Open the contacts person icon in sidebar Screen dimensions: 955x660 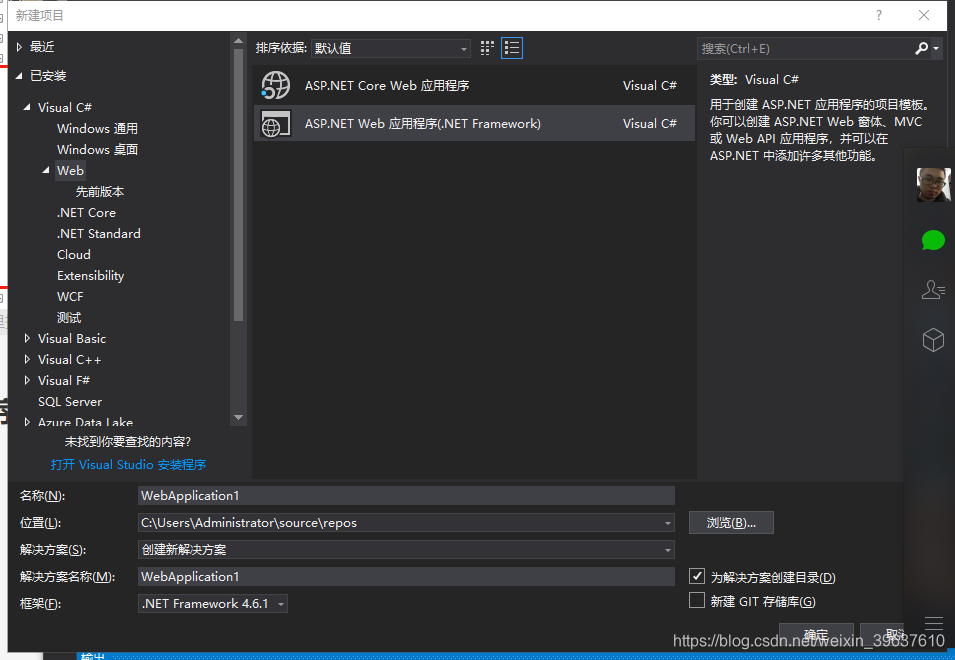click(933, 289)
